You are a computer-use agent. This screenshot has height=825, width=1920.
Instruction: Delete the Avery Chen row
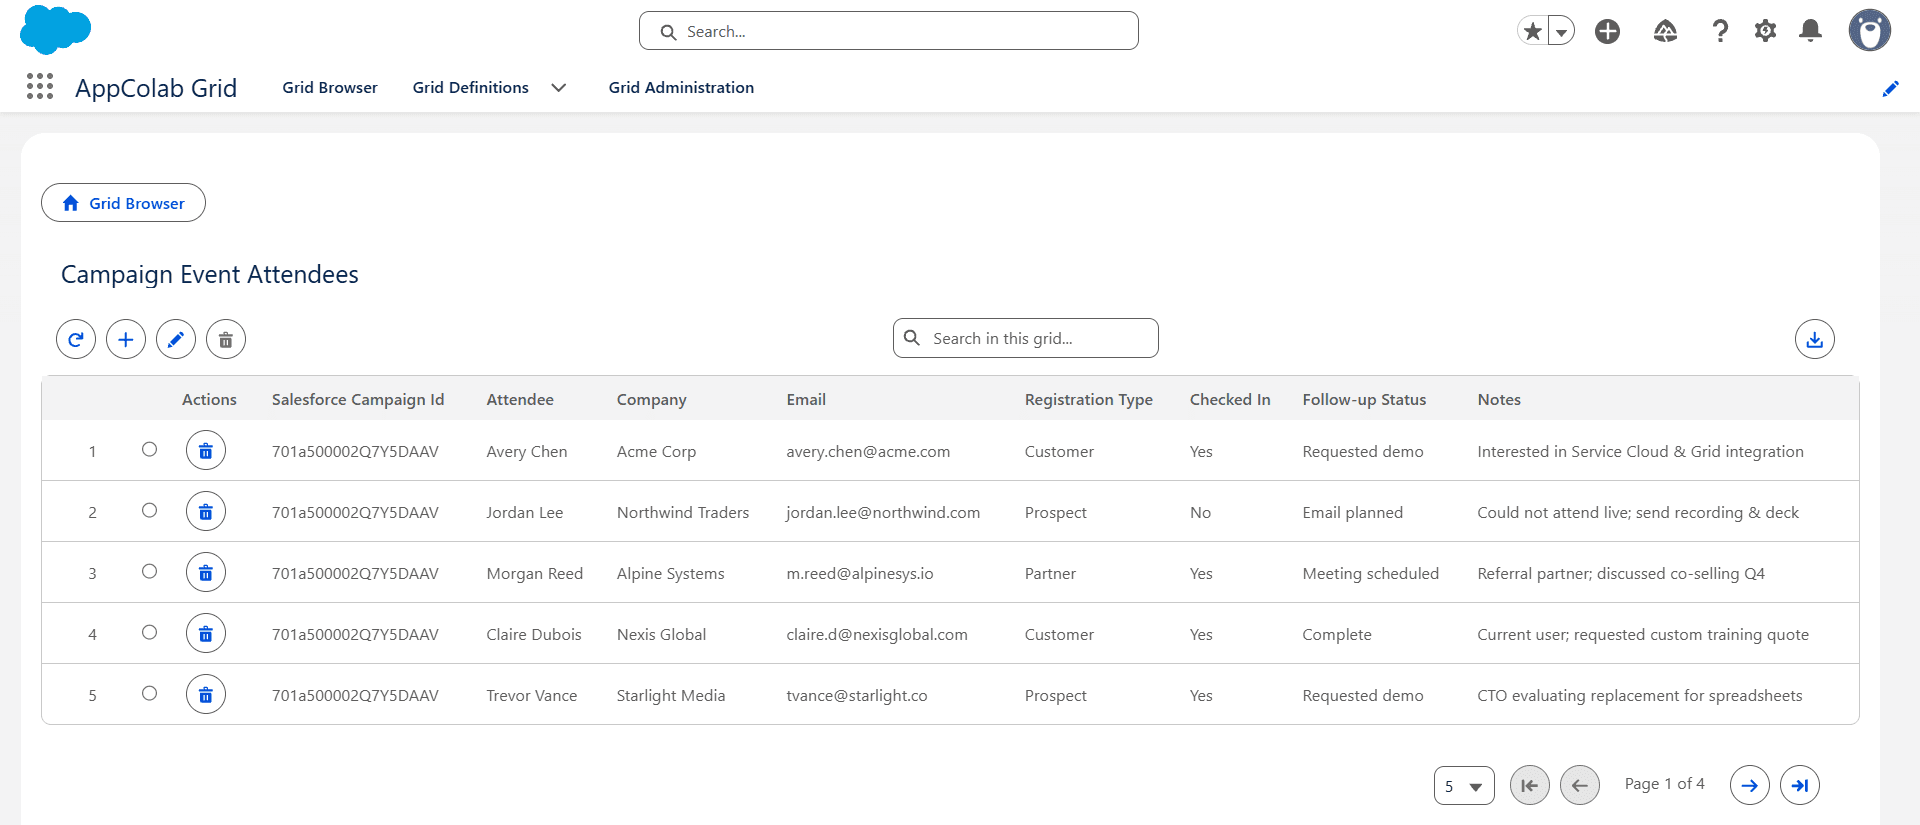206,451
